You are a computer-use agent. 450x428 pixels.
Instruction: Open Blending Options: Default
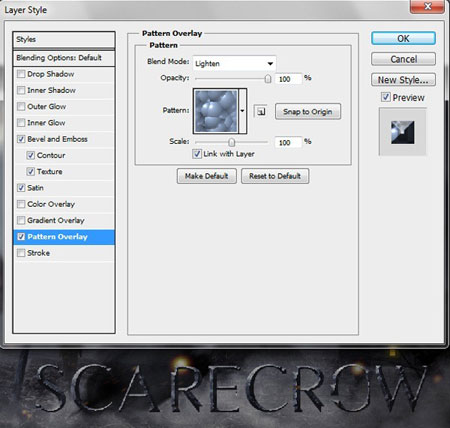pos(64,58)
